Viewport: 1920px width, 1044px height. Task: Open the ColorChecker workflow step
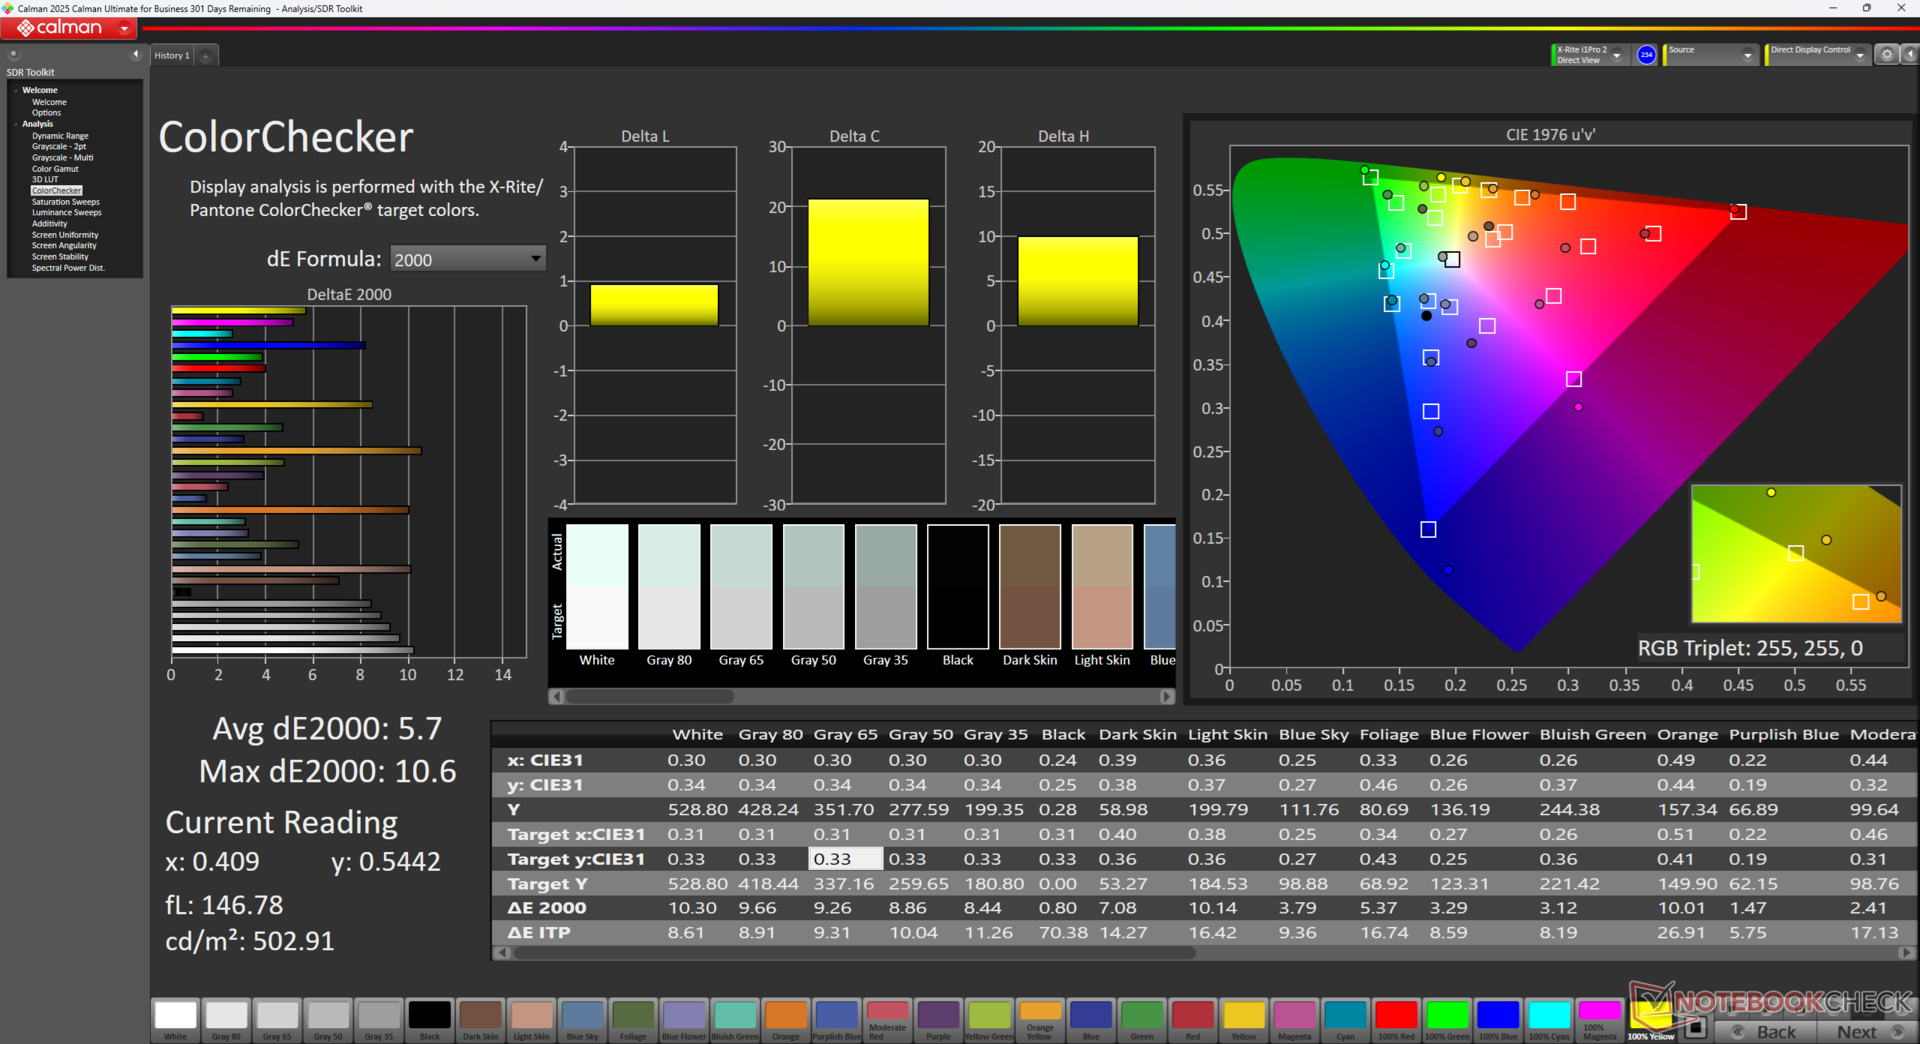(57, 191)
